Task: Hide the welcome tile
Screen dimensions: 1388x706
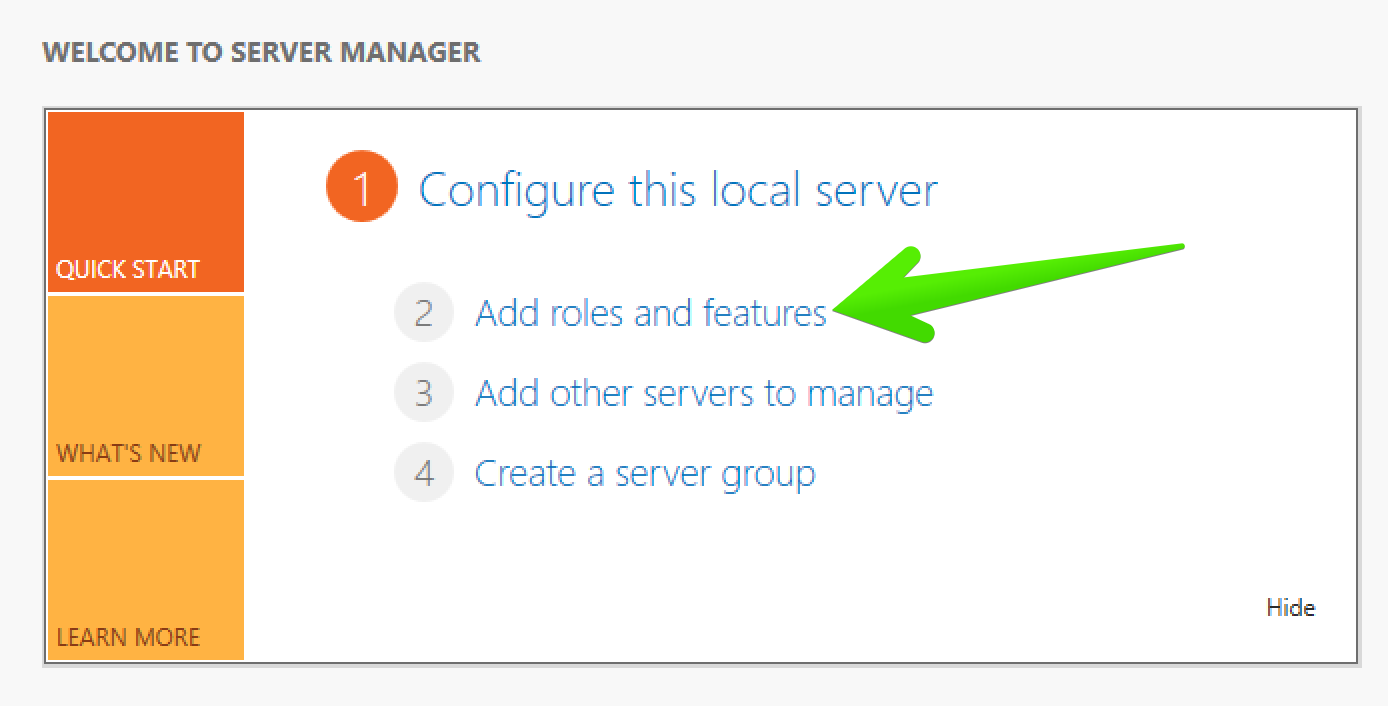Action: click(x=1290, y=608)
